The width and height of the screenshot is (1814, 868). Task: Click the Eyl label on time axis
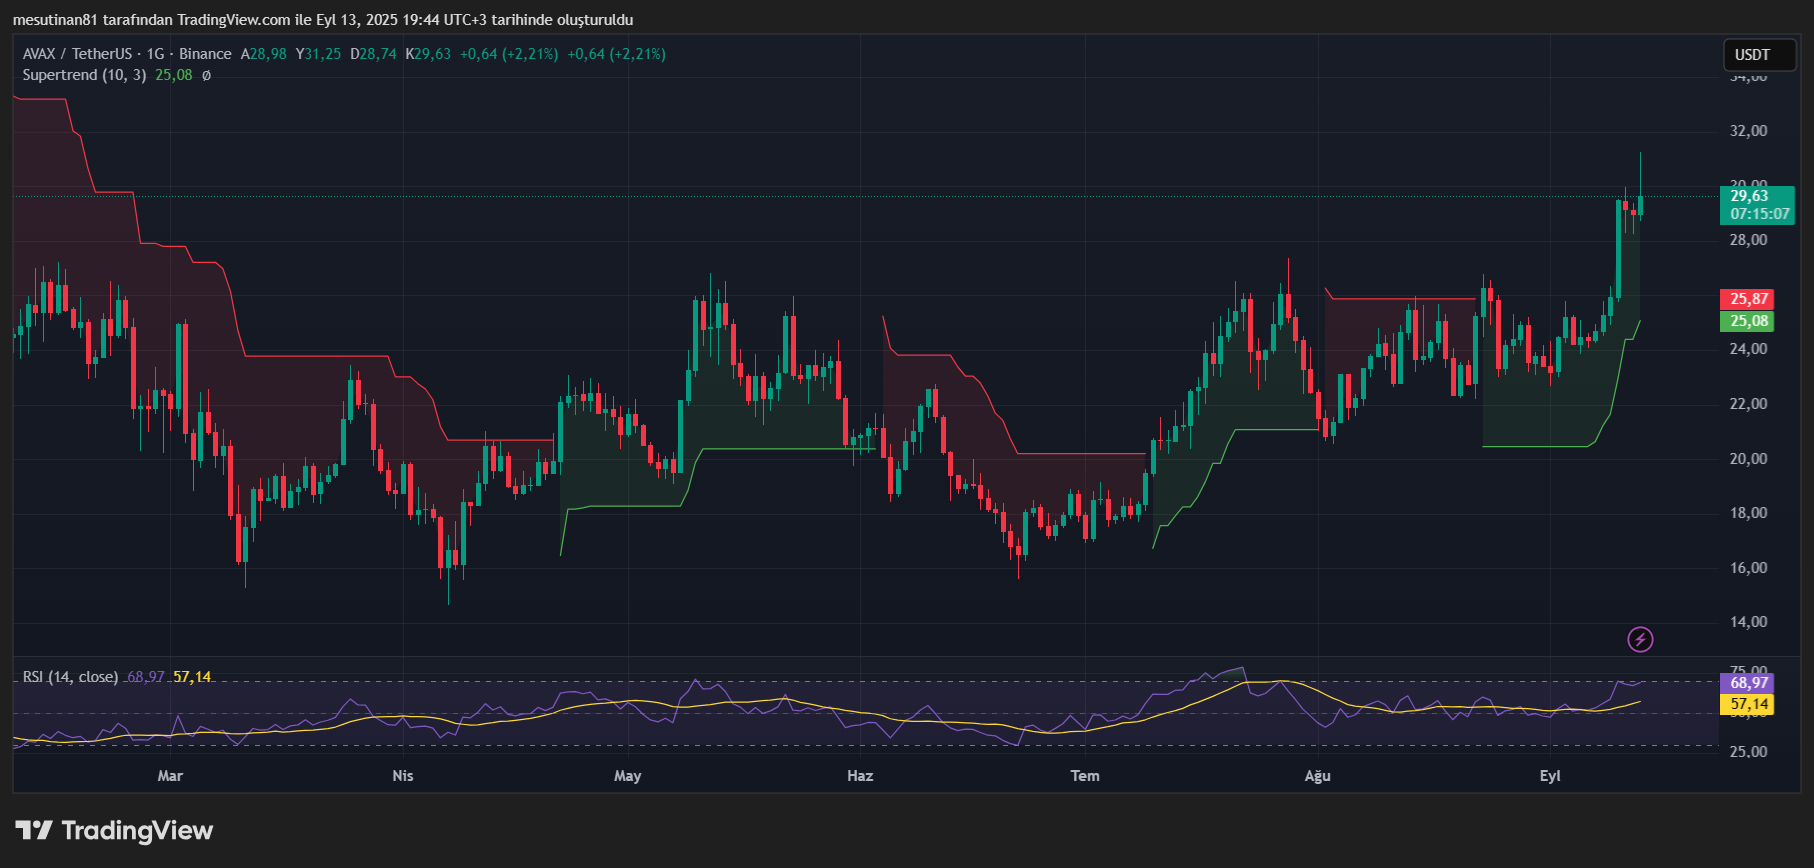[x=1550, y=776]
